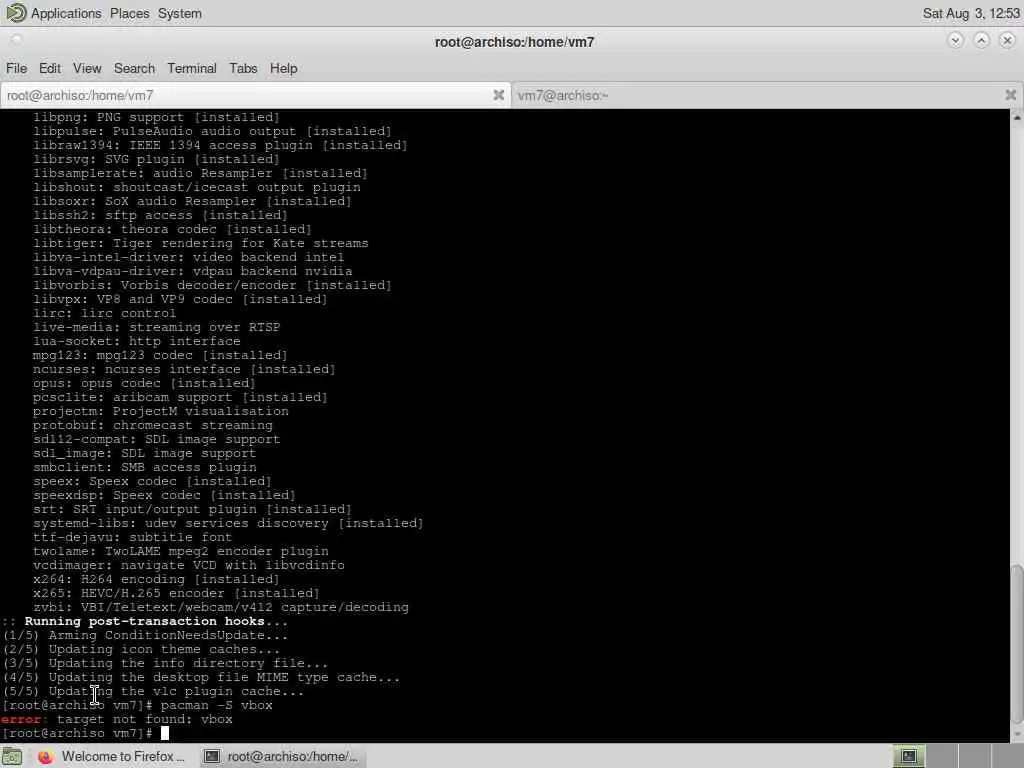
Task: Open the Applications menu
Action: (66, 13)
